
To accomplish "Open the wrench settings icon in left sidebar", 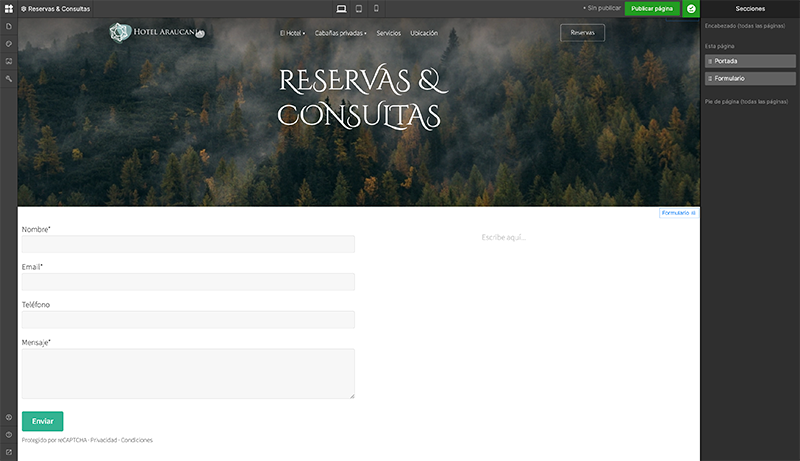I will click(x=9, y=79).
